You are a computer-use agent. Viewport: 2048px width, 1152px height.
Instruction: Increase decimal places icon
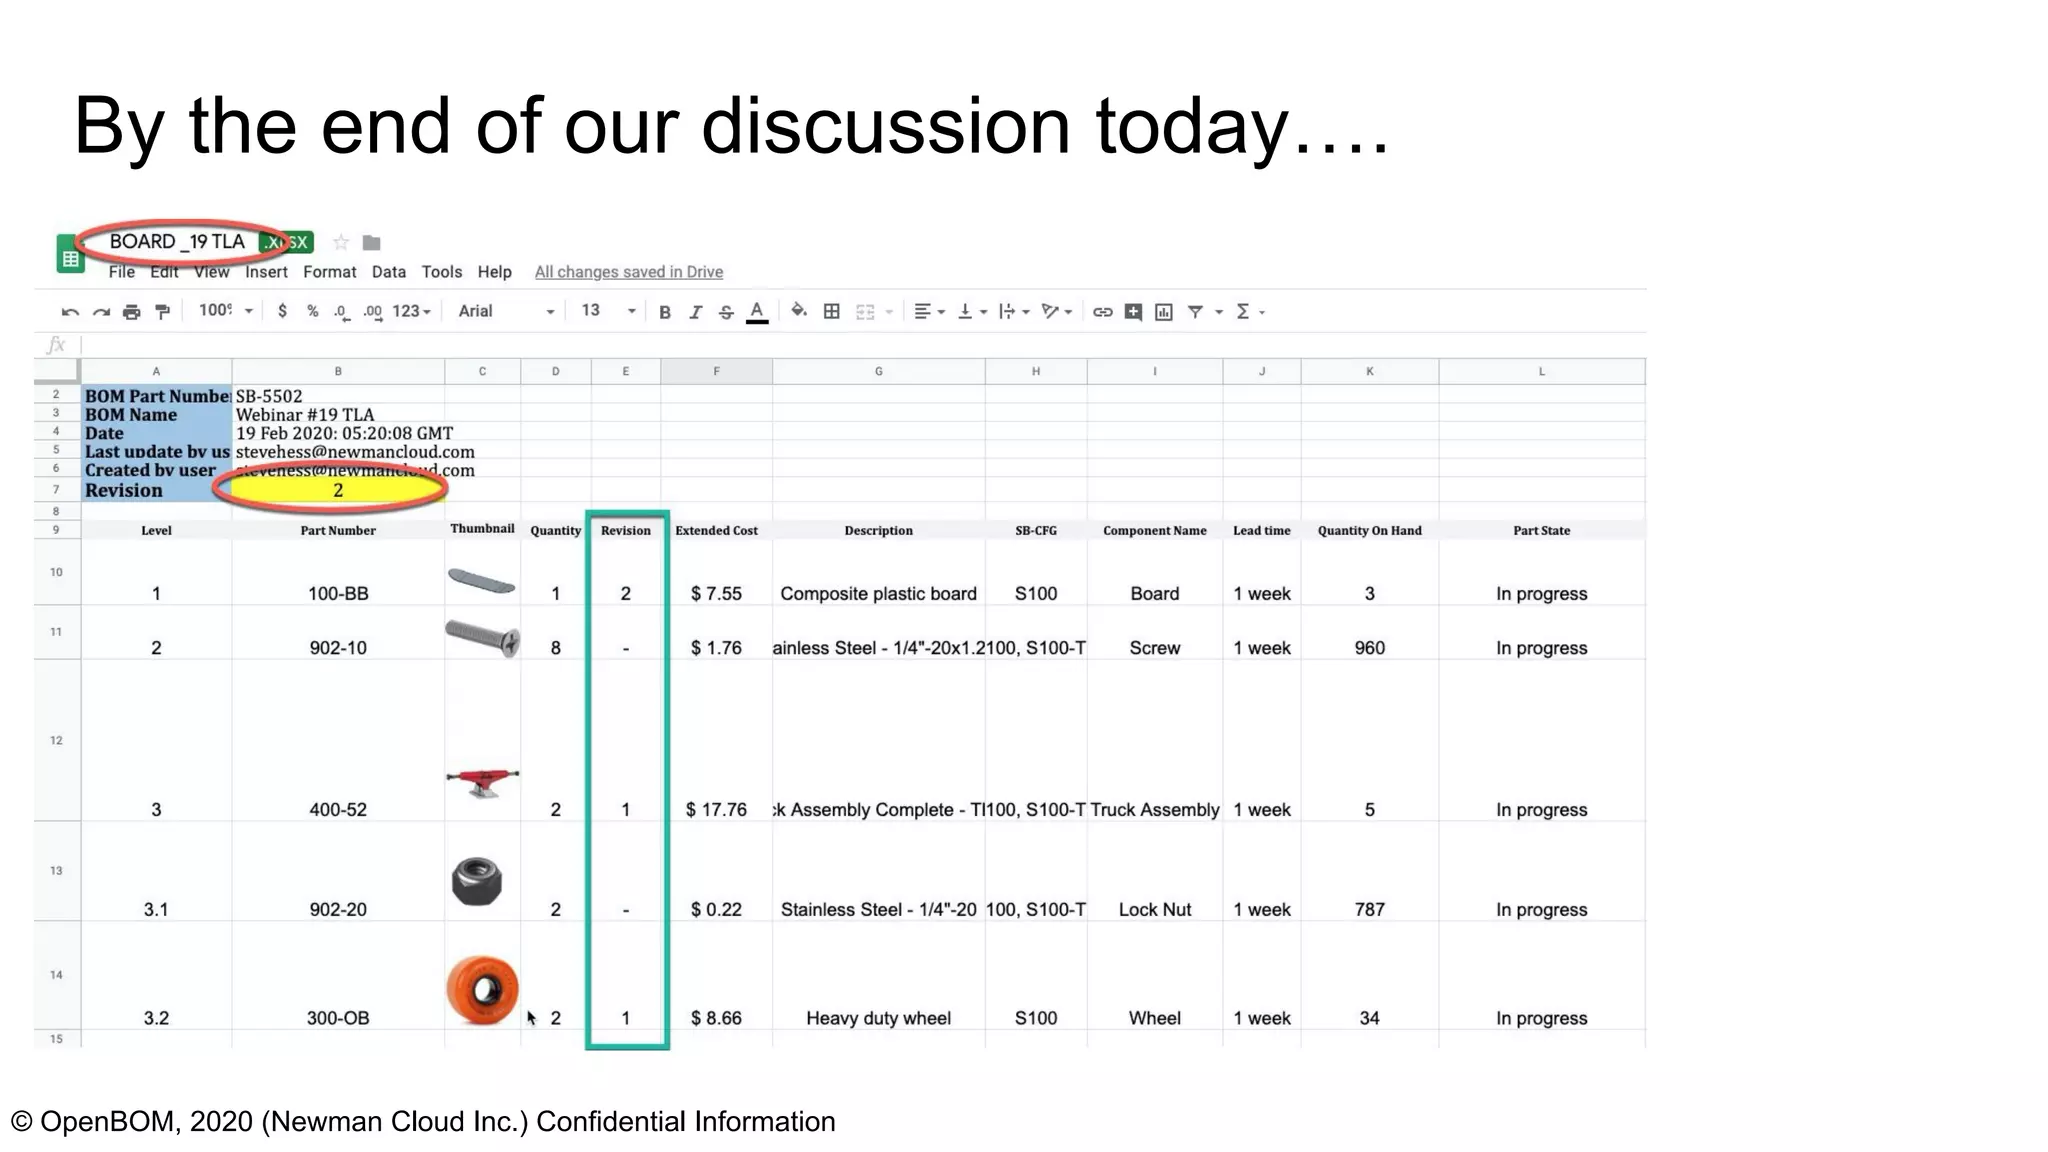pyautogui.click(x=373, y=312)
